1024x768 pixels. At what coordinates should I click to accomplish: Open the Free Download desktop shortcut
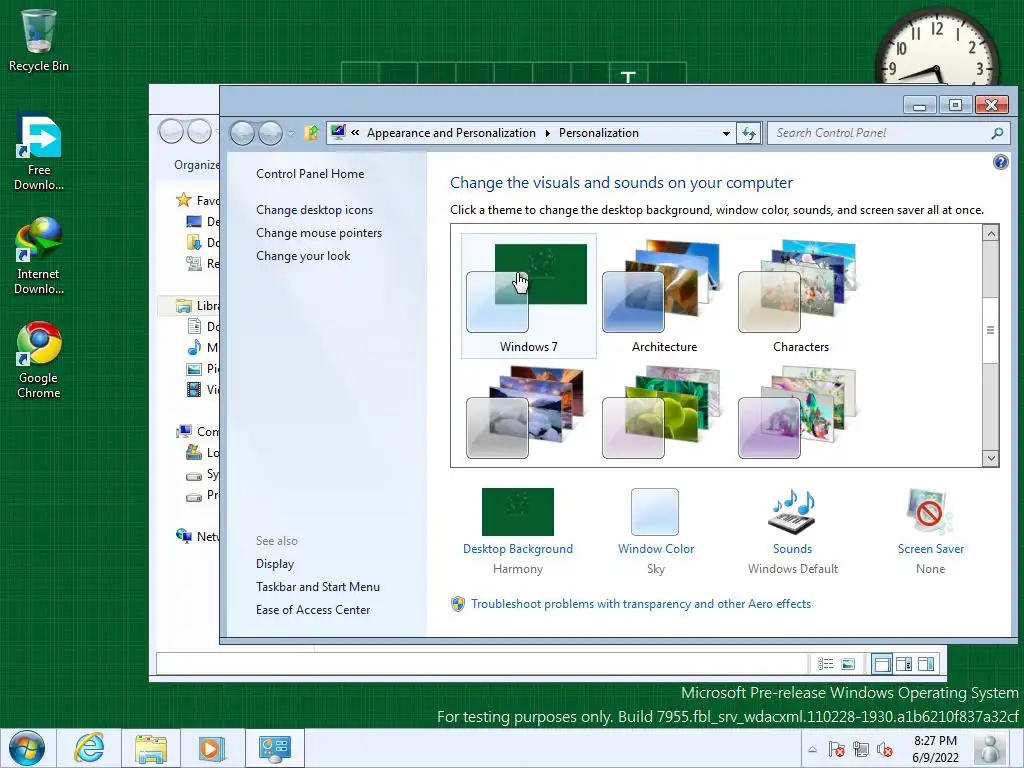pos(39,153)
